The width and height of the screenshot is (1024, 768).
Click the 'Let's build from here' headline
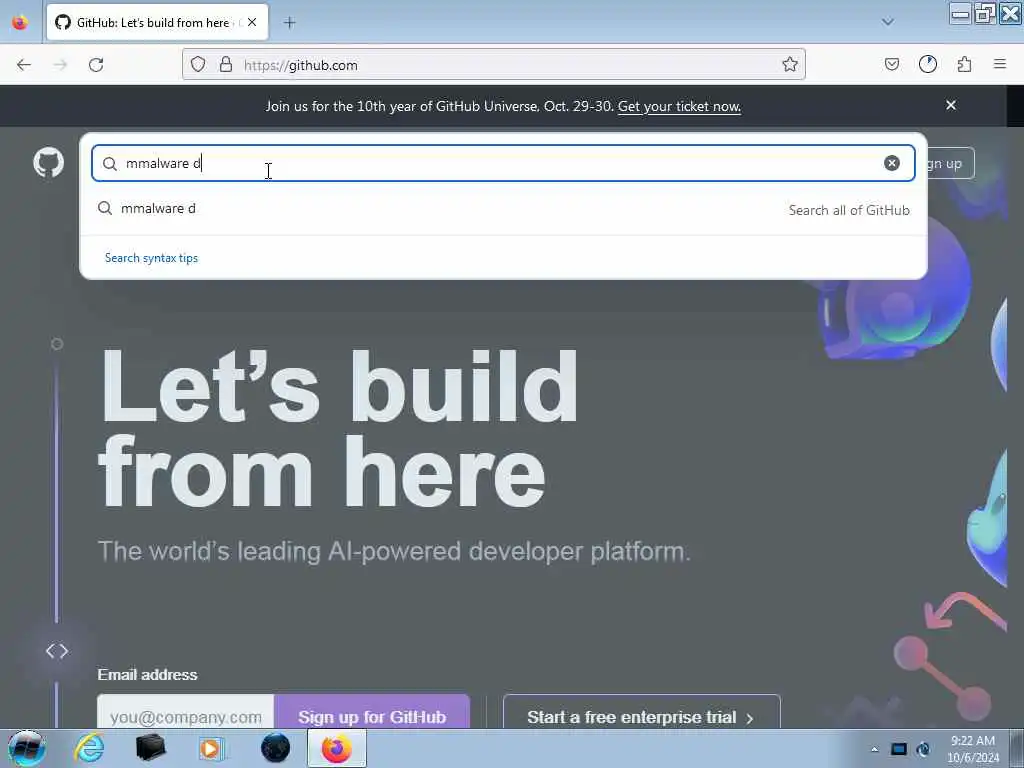339,429
